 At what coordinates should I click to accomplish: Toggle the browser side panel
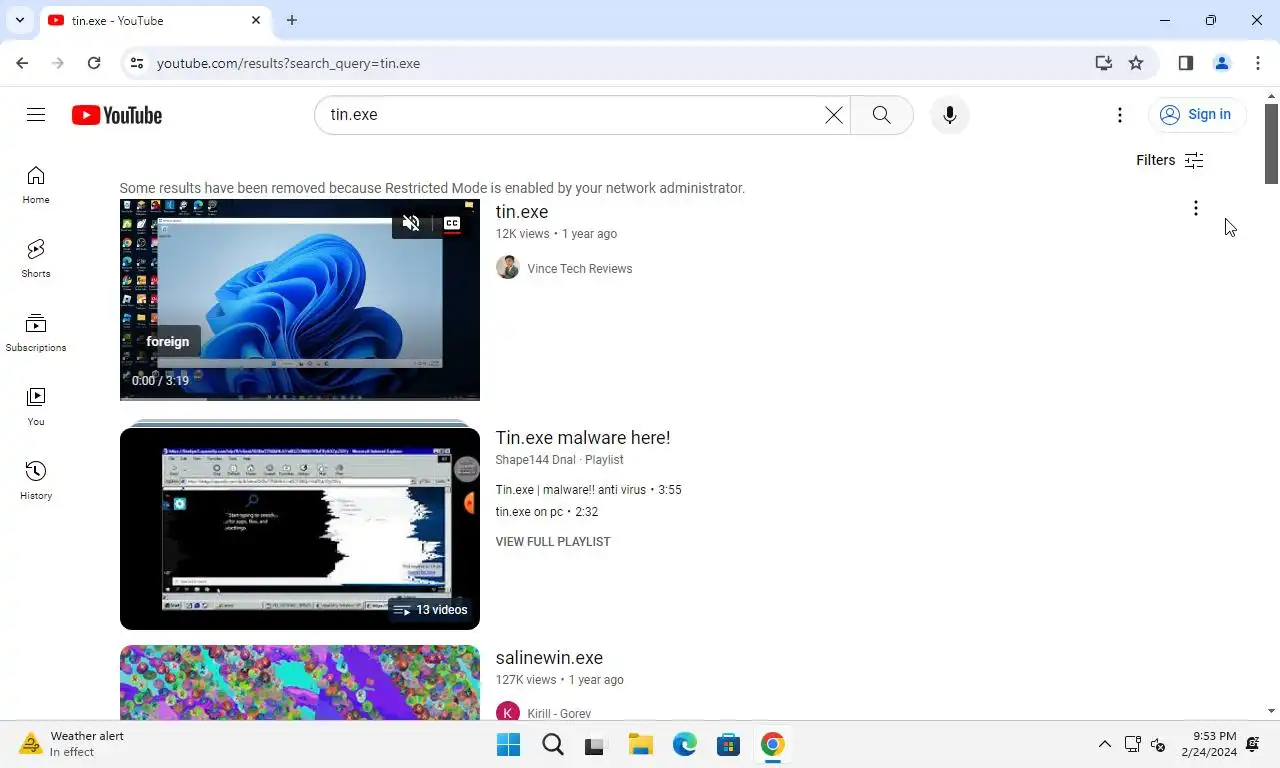(1185, 63)
